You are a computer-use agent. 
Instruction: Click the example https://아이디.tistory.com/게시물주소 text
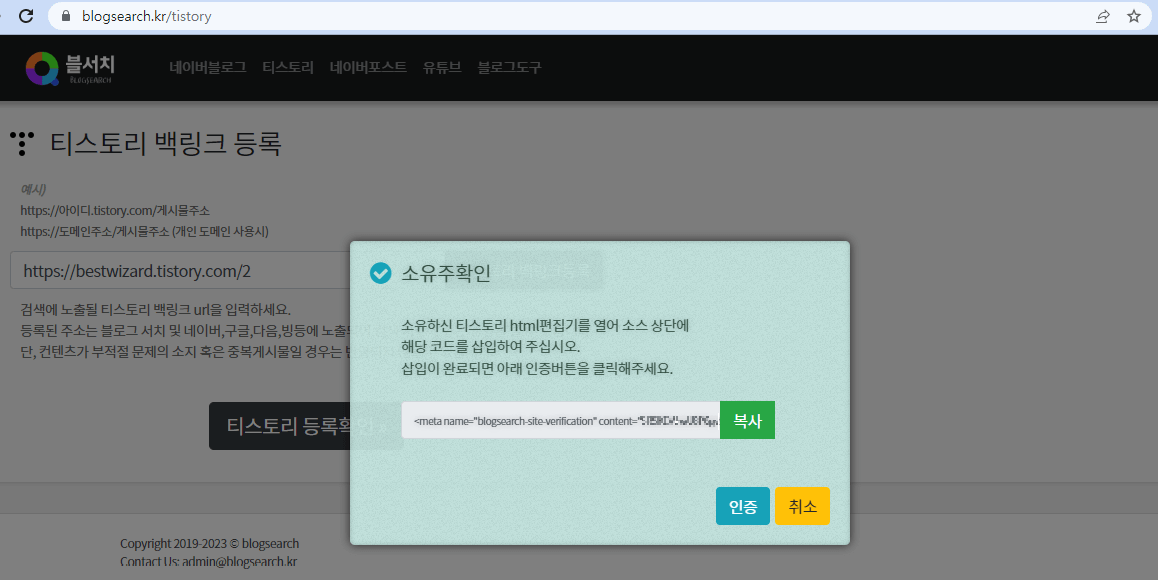point(115,211)
